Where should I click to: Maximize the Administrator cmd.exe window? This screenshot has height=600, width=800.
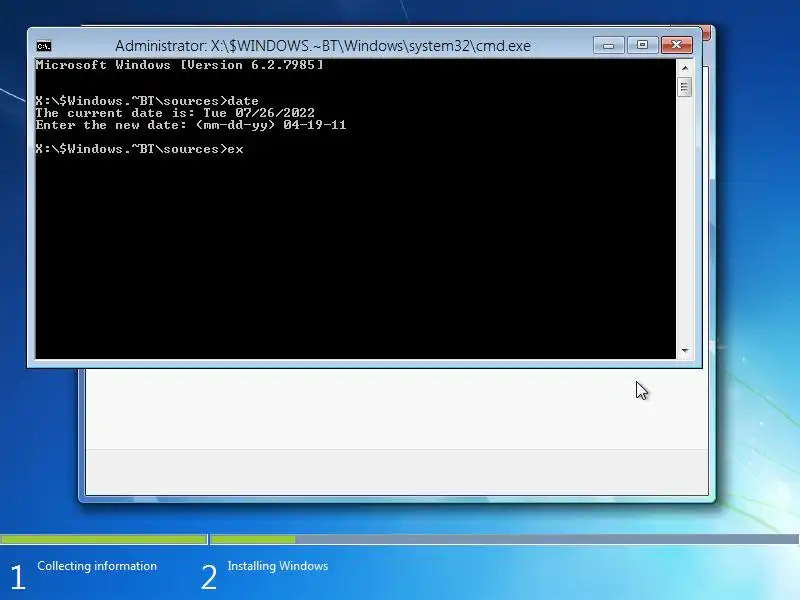pyautogui.click(x=642, y=45)
